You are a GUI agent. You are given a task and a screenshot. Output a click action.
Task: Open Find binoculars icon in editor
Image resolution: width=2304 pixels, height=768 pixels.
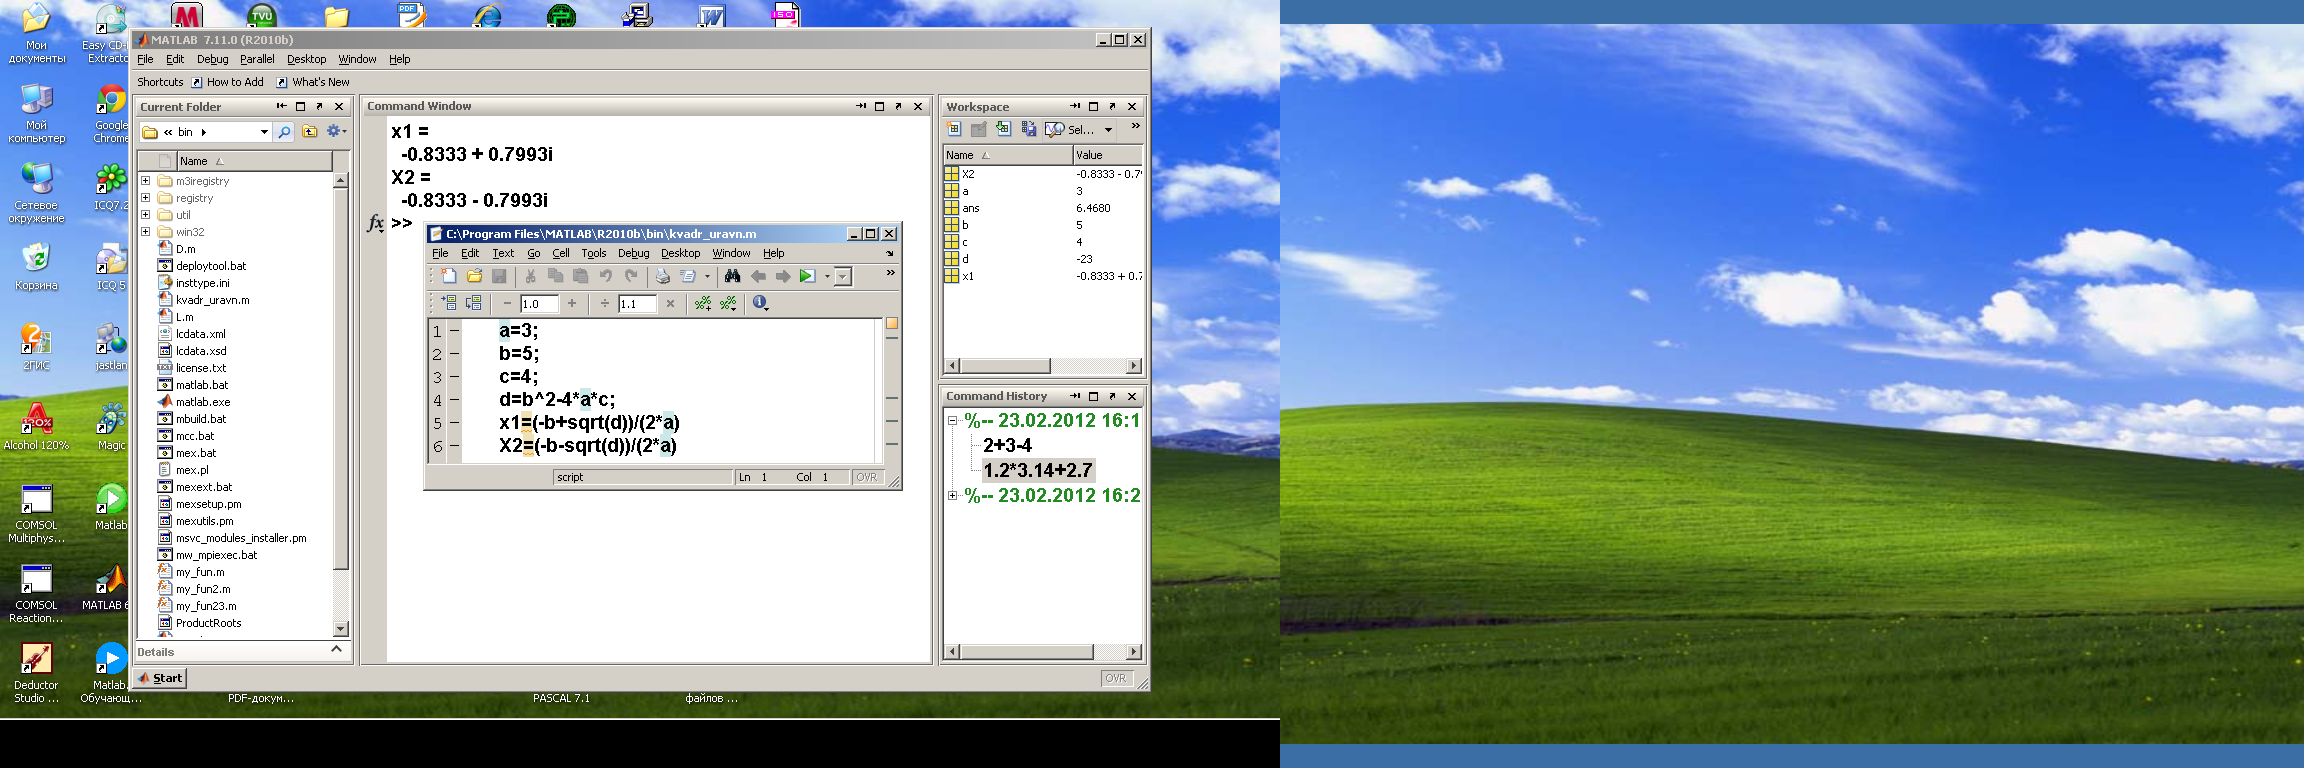[732, 276]
